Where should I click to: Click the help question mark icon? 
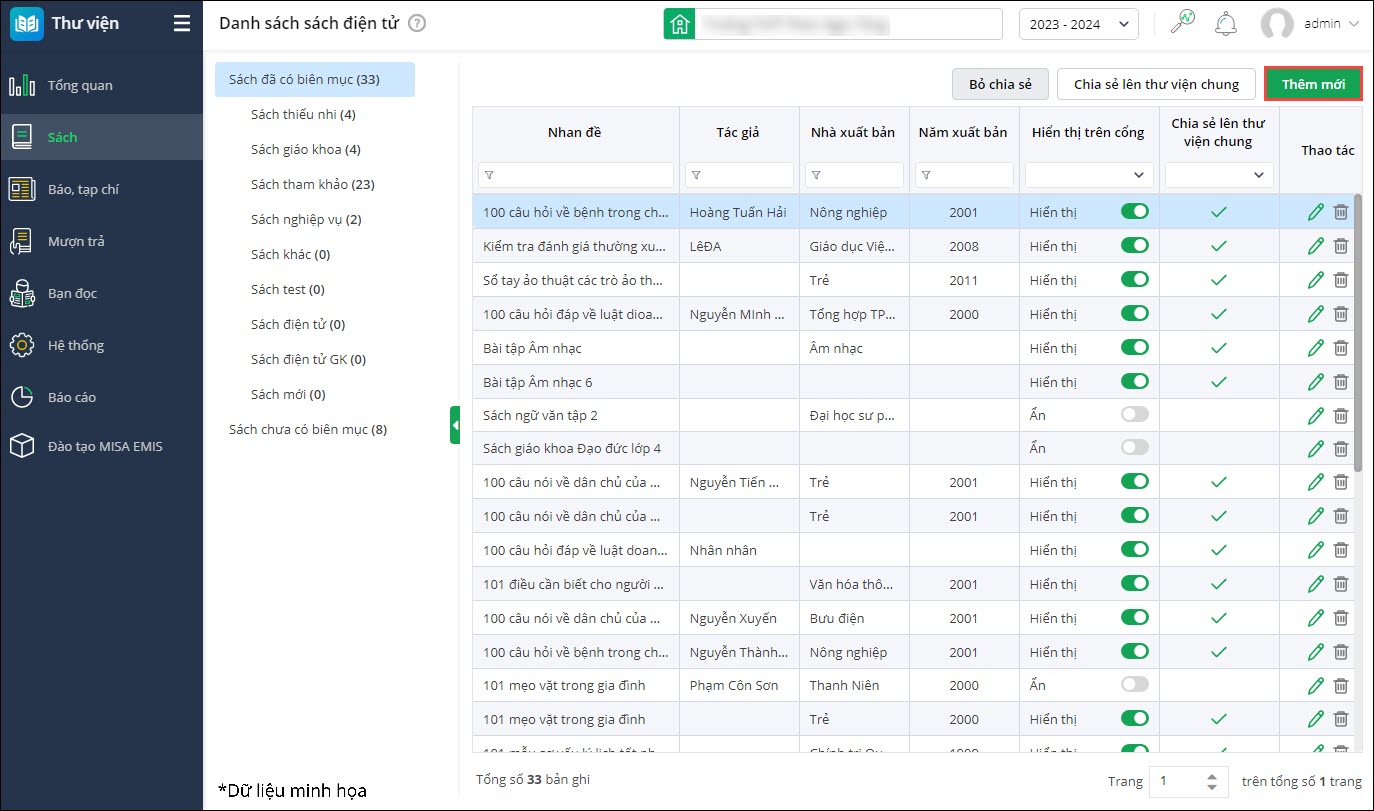pos(417,23)
